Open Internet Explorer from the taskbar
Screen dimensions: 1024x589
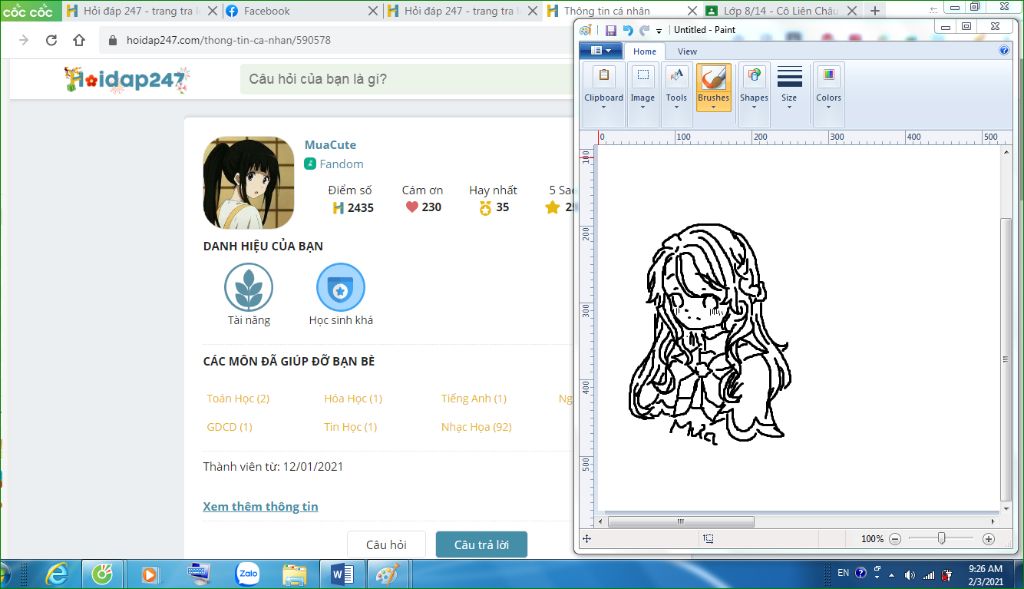coord(57,575)
